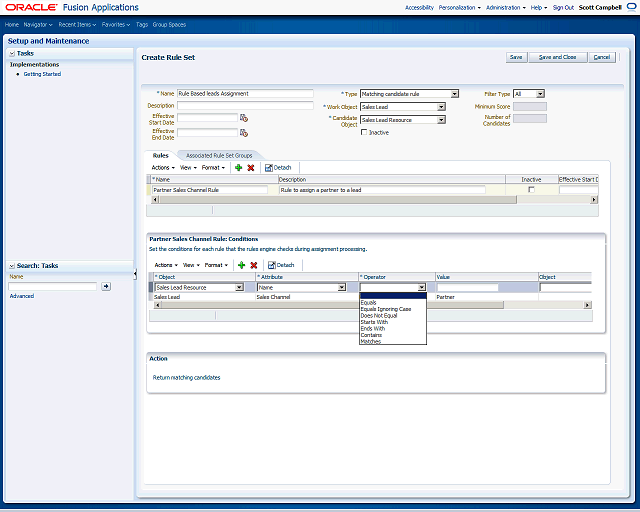Select the Rules tab
Screen dimensions: 640x512
coord(160,156)
